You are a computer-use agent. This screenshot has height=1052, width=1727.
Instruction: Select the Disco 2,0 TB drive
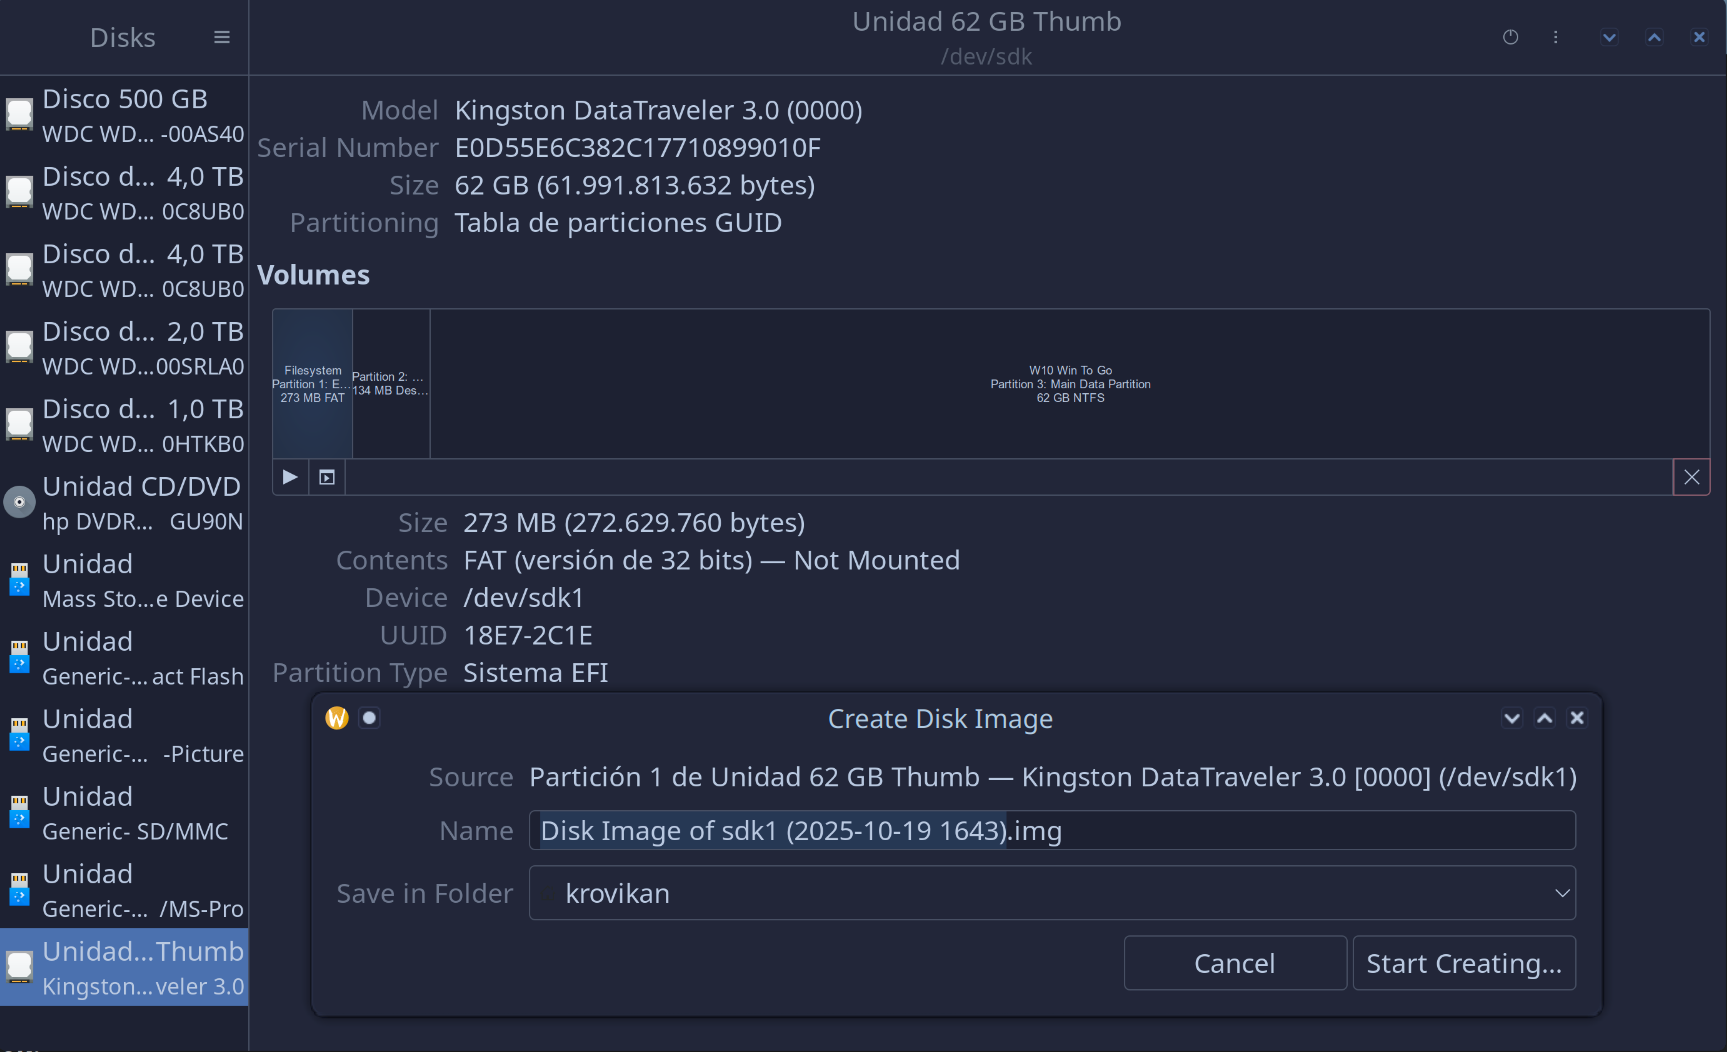coord(124,348)
